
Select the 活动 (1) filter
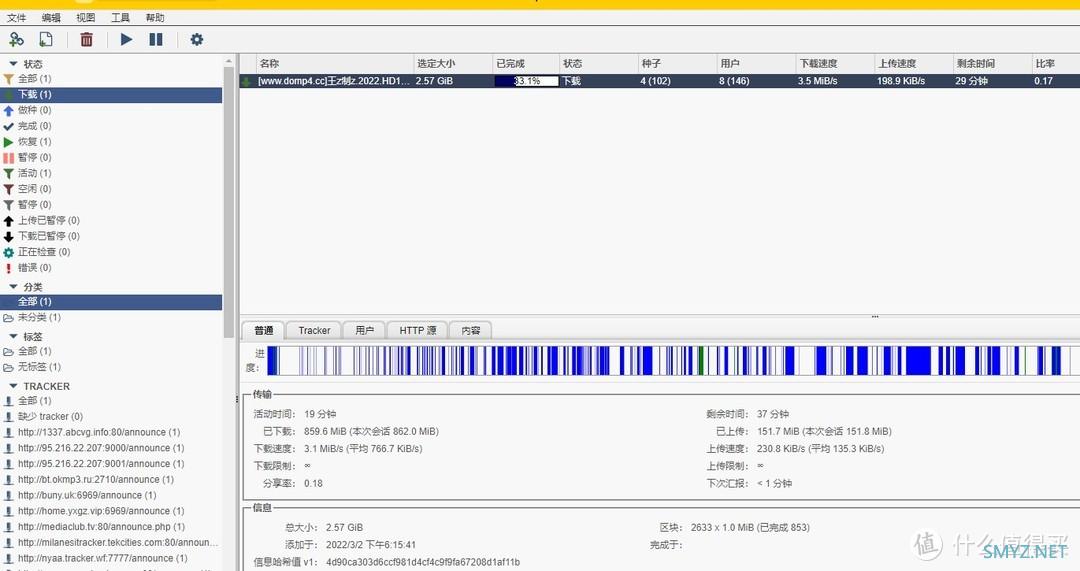click(111, 174)
